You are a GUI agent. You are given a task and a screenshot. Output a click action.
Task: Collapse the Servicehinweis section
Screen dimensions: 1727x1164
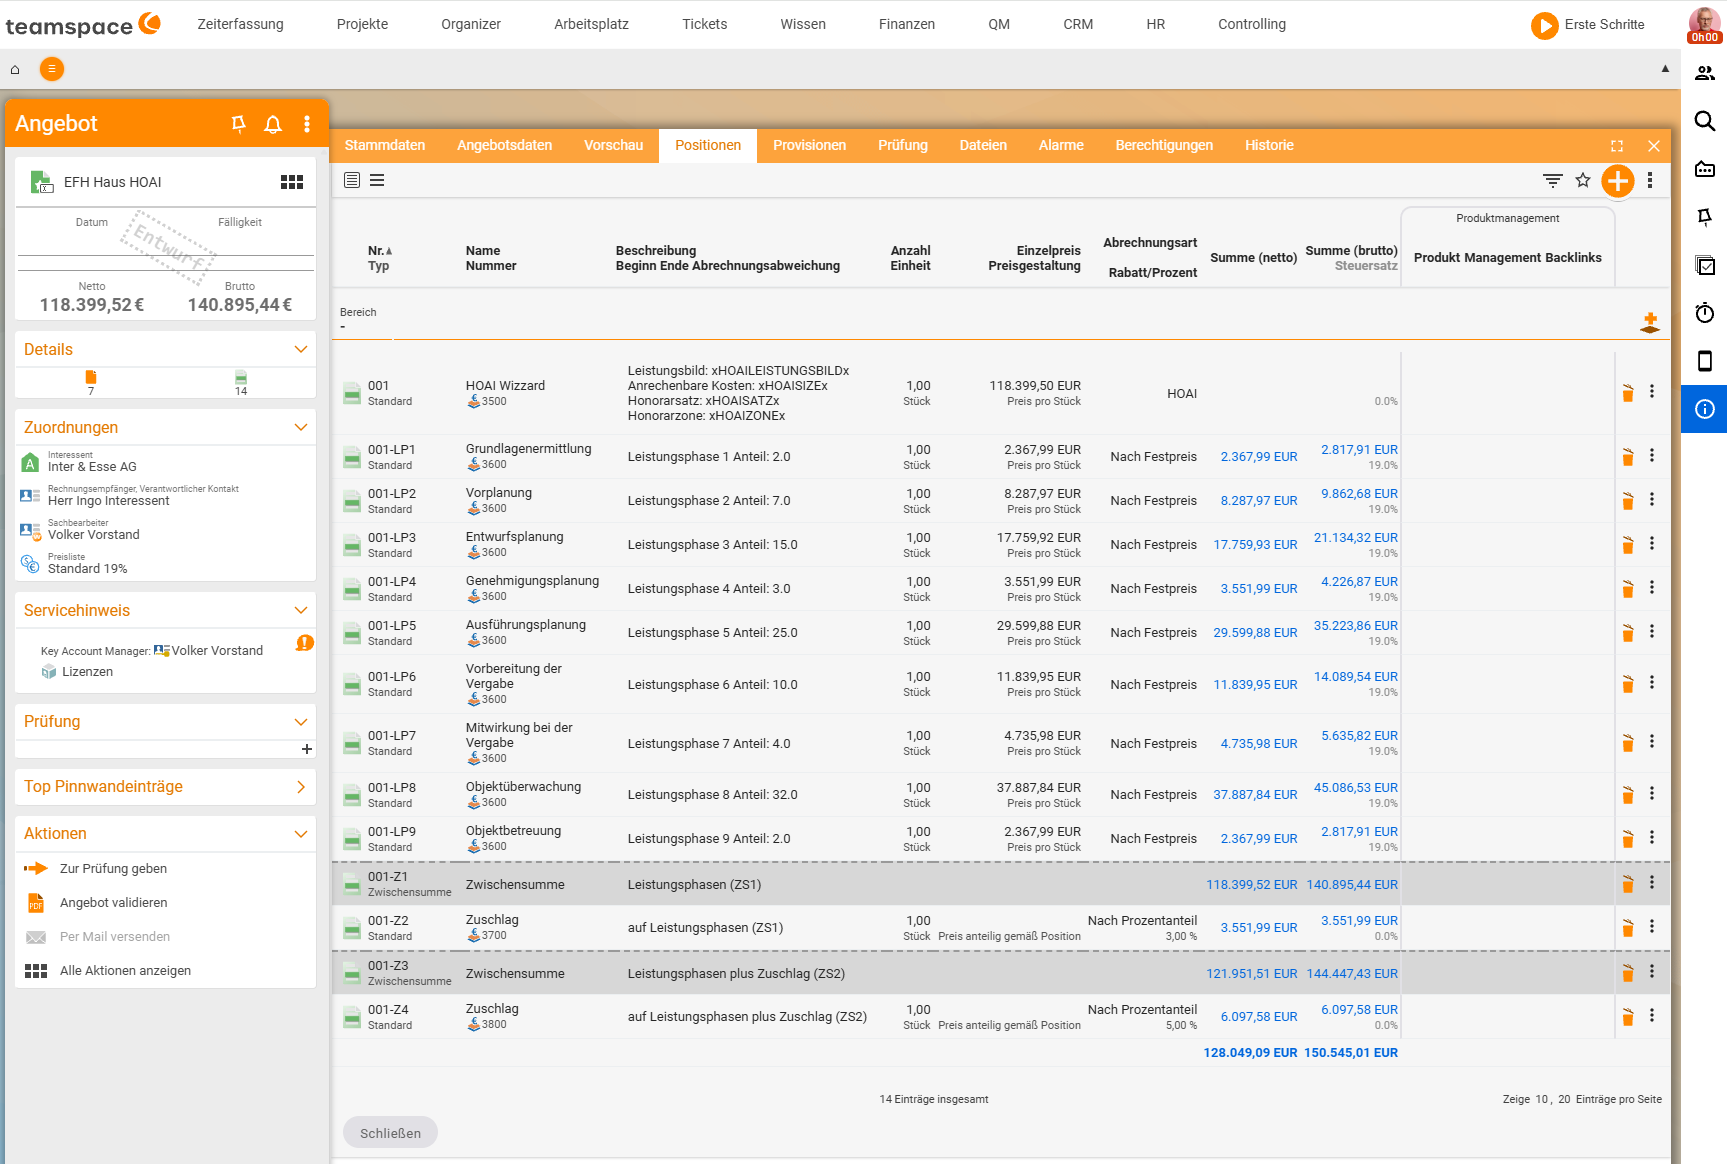point(301,610)
